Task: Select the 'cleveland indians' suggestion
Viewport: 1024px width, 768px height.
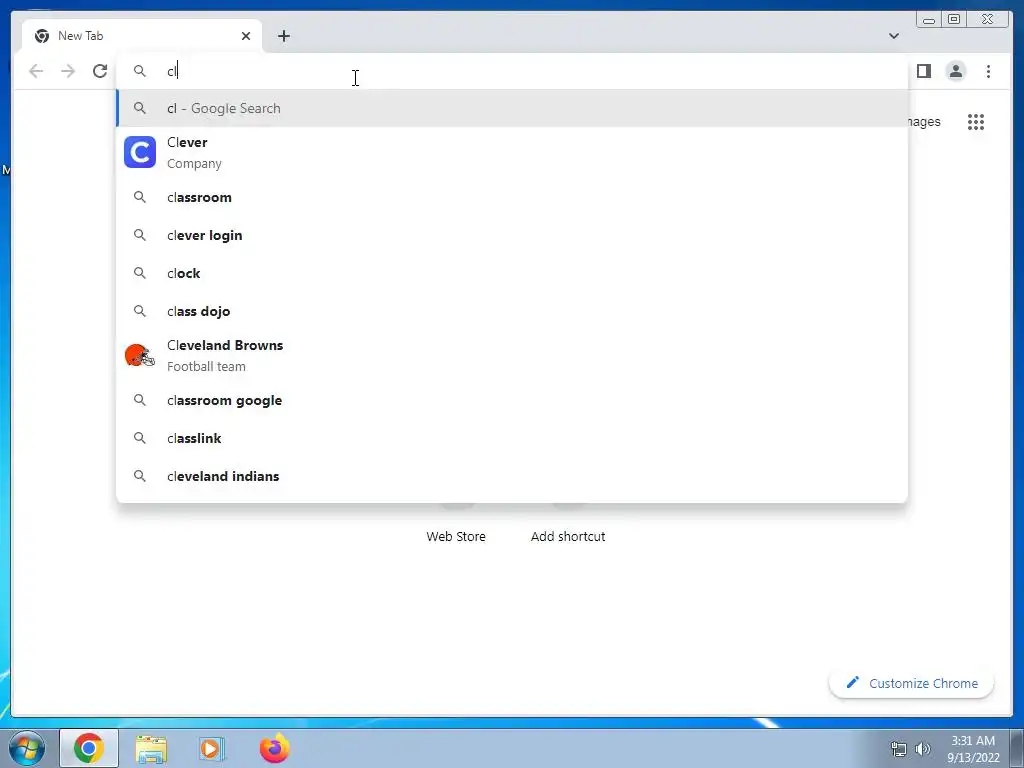Action: coord(512,476)
